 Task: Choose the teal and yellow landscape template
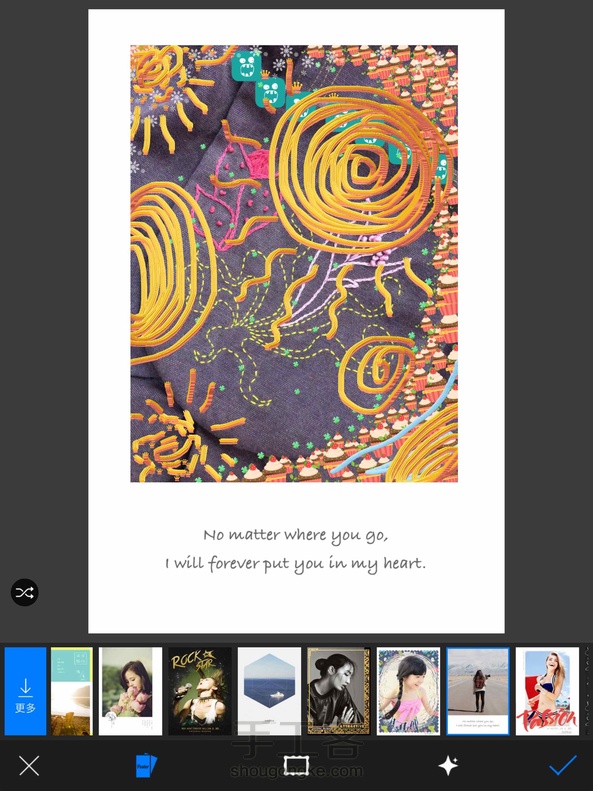(72, 692)
